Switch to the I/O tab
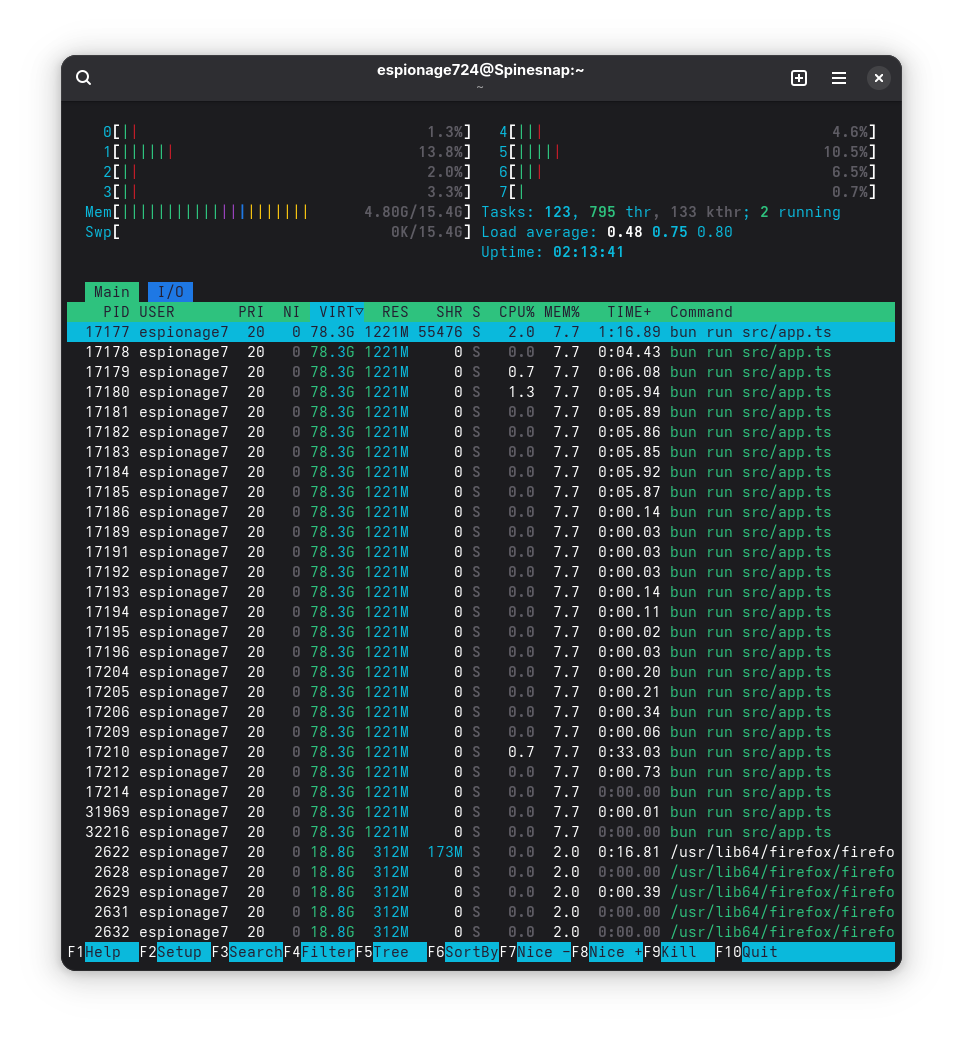The width and height of the screenshot is (963, 1038). point(170,292)
